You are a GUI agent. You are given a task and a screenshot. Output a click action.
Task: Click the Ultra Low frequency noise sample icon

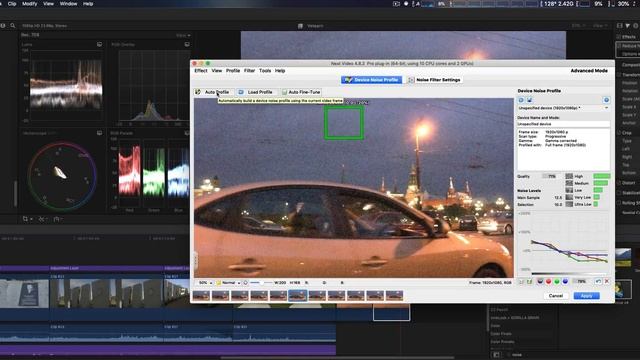[569, 204]
